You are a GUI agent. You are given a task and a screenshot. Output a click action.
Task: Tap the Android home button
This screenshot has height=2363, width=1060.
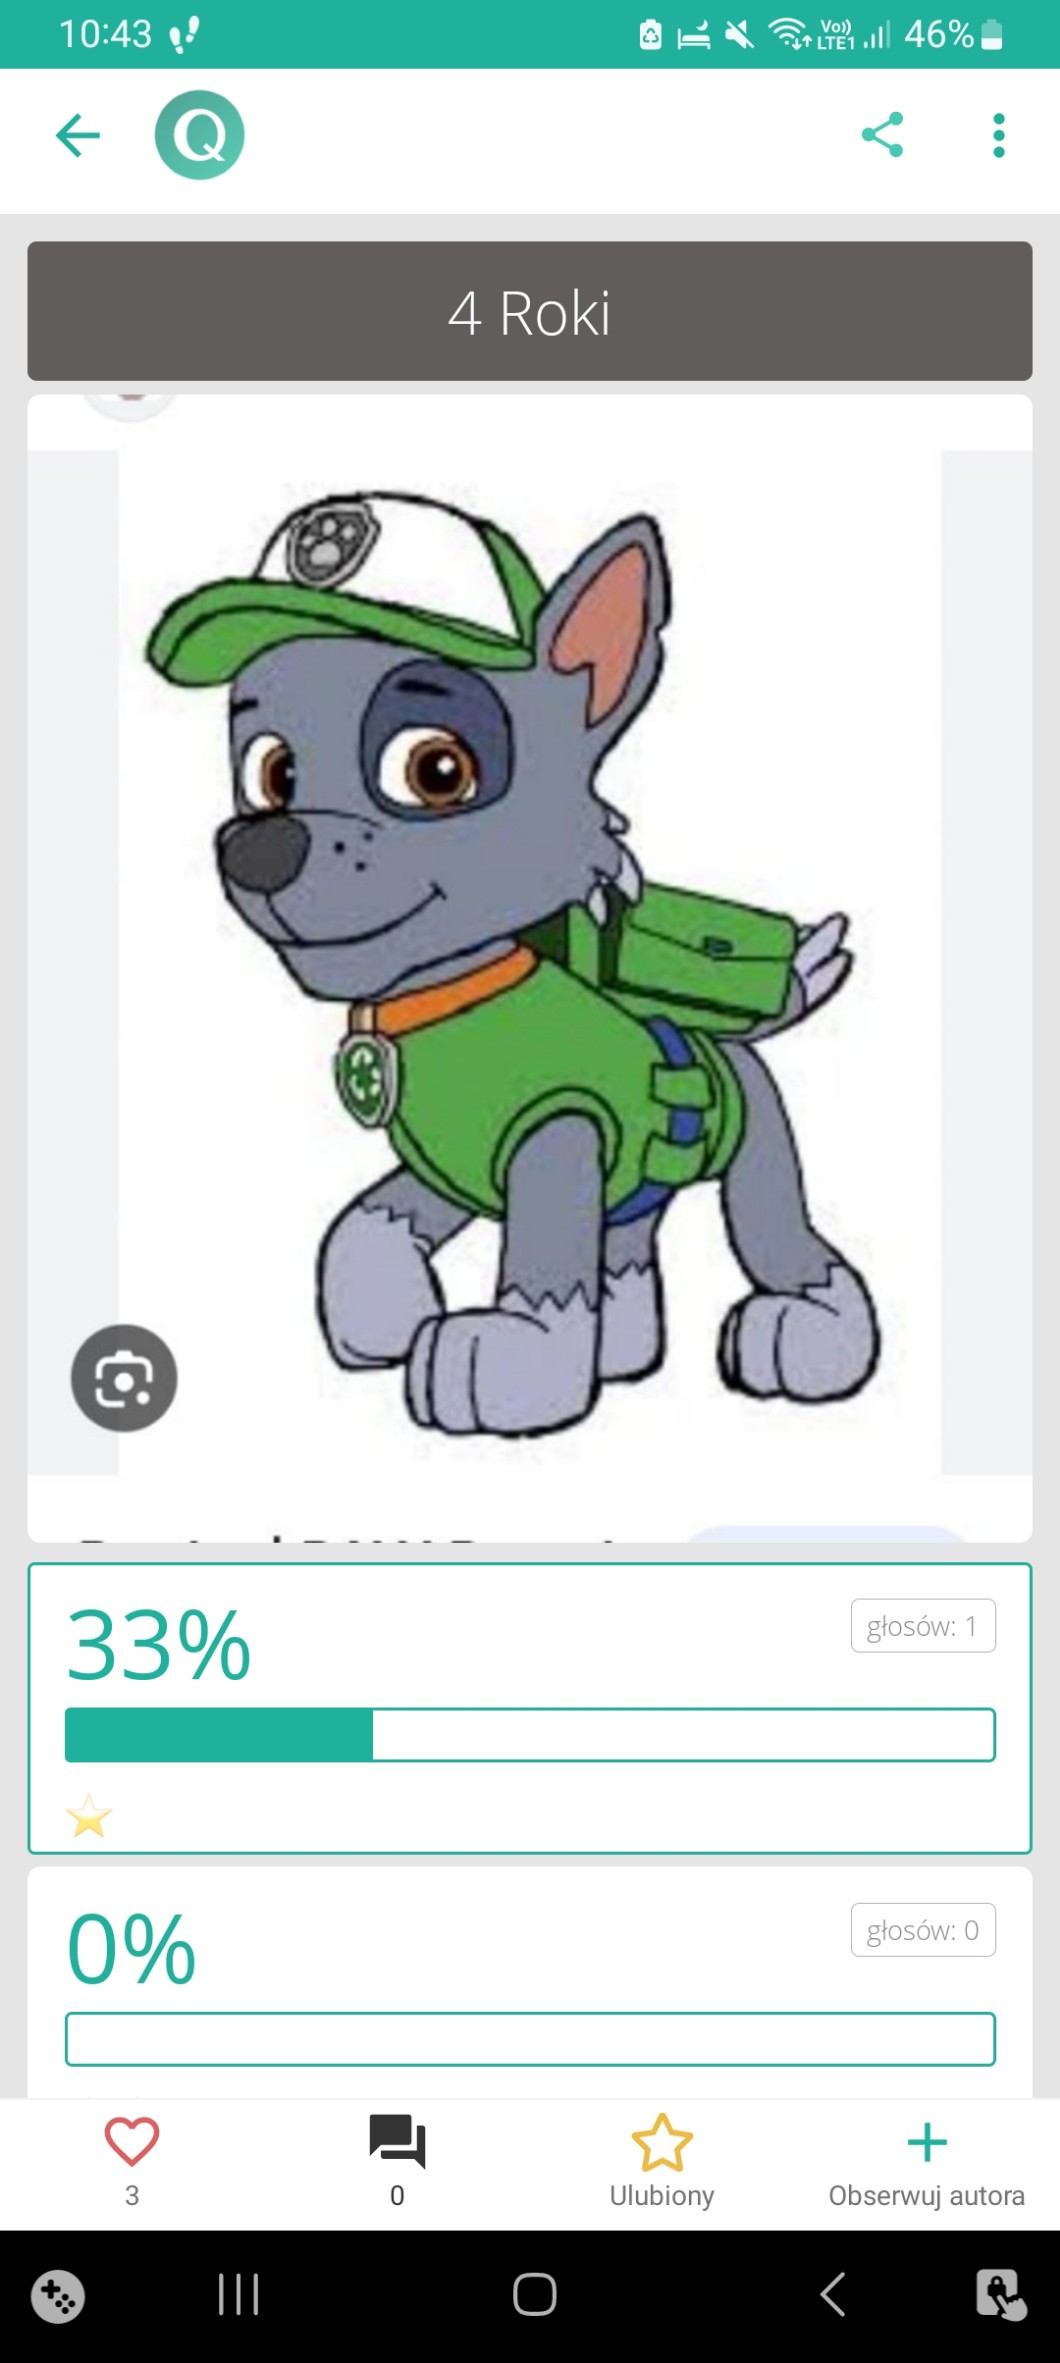[535, 2294]
